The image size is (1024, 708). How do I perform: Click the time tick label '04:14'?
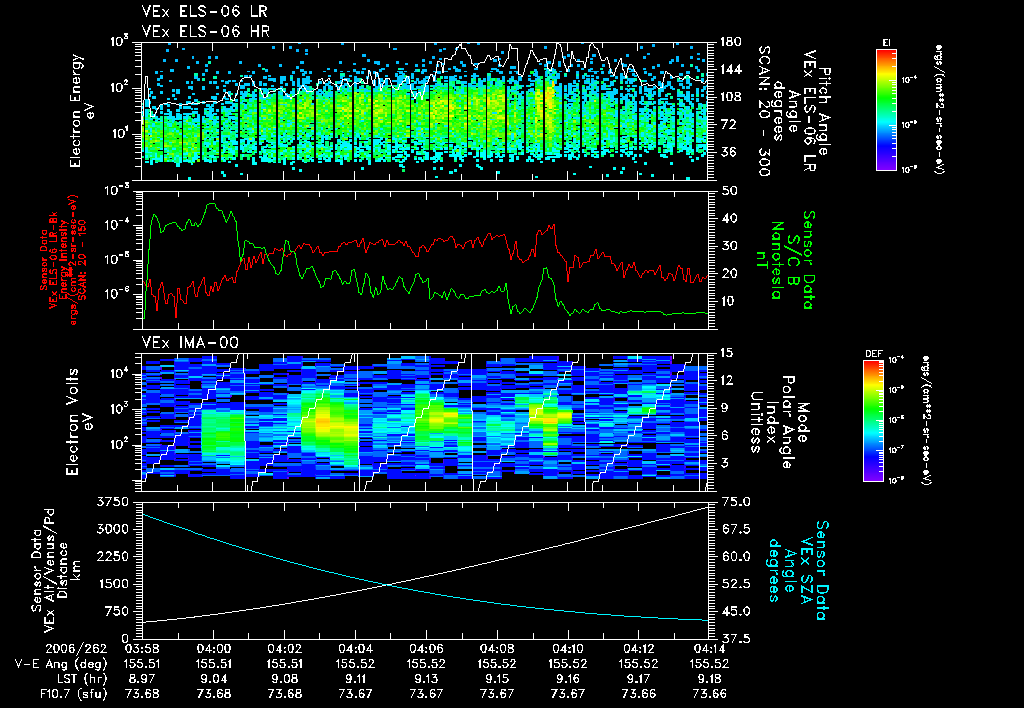coord(709,649)
